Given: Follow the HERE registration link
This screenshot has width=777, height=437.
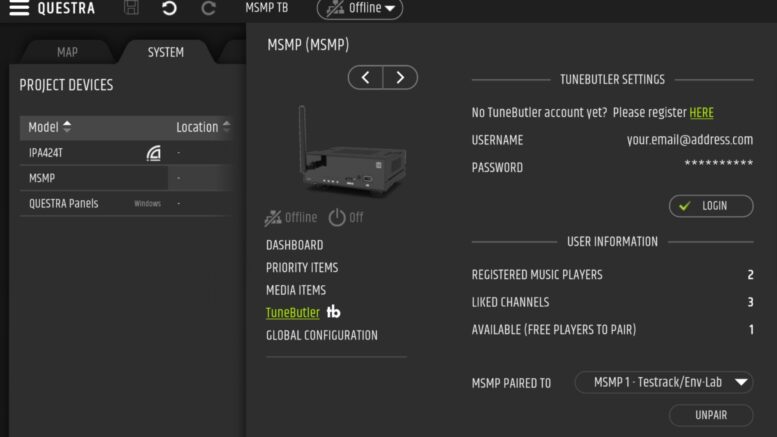Looking at the screenshot, I should tap(701, 113).
